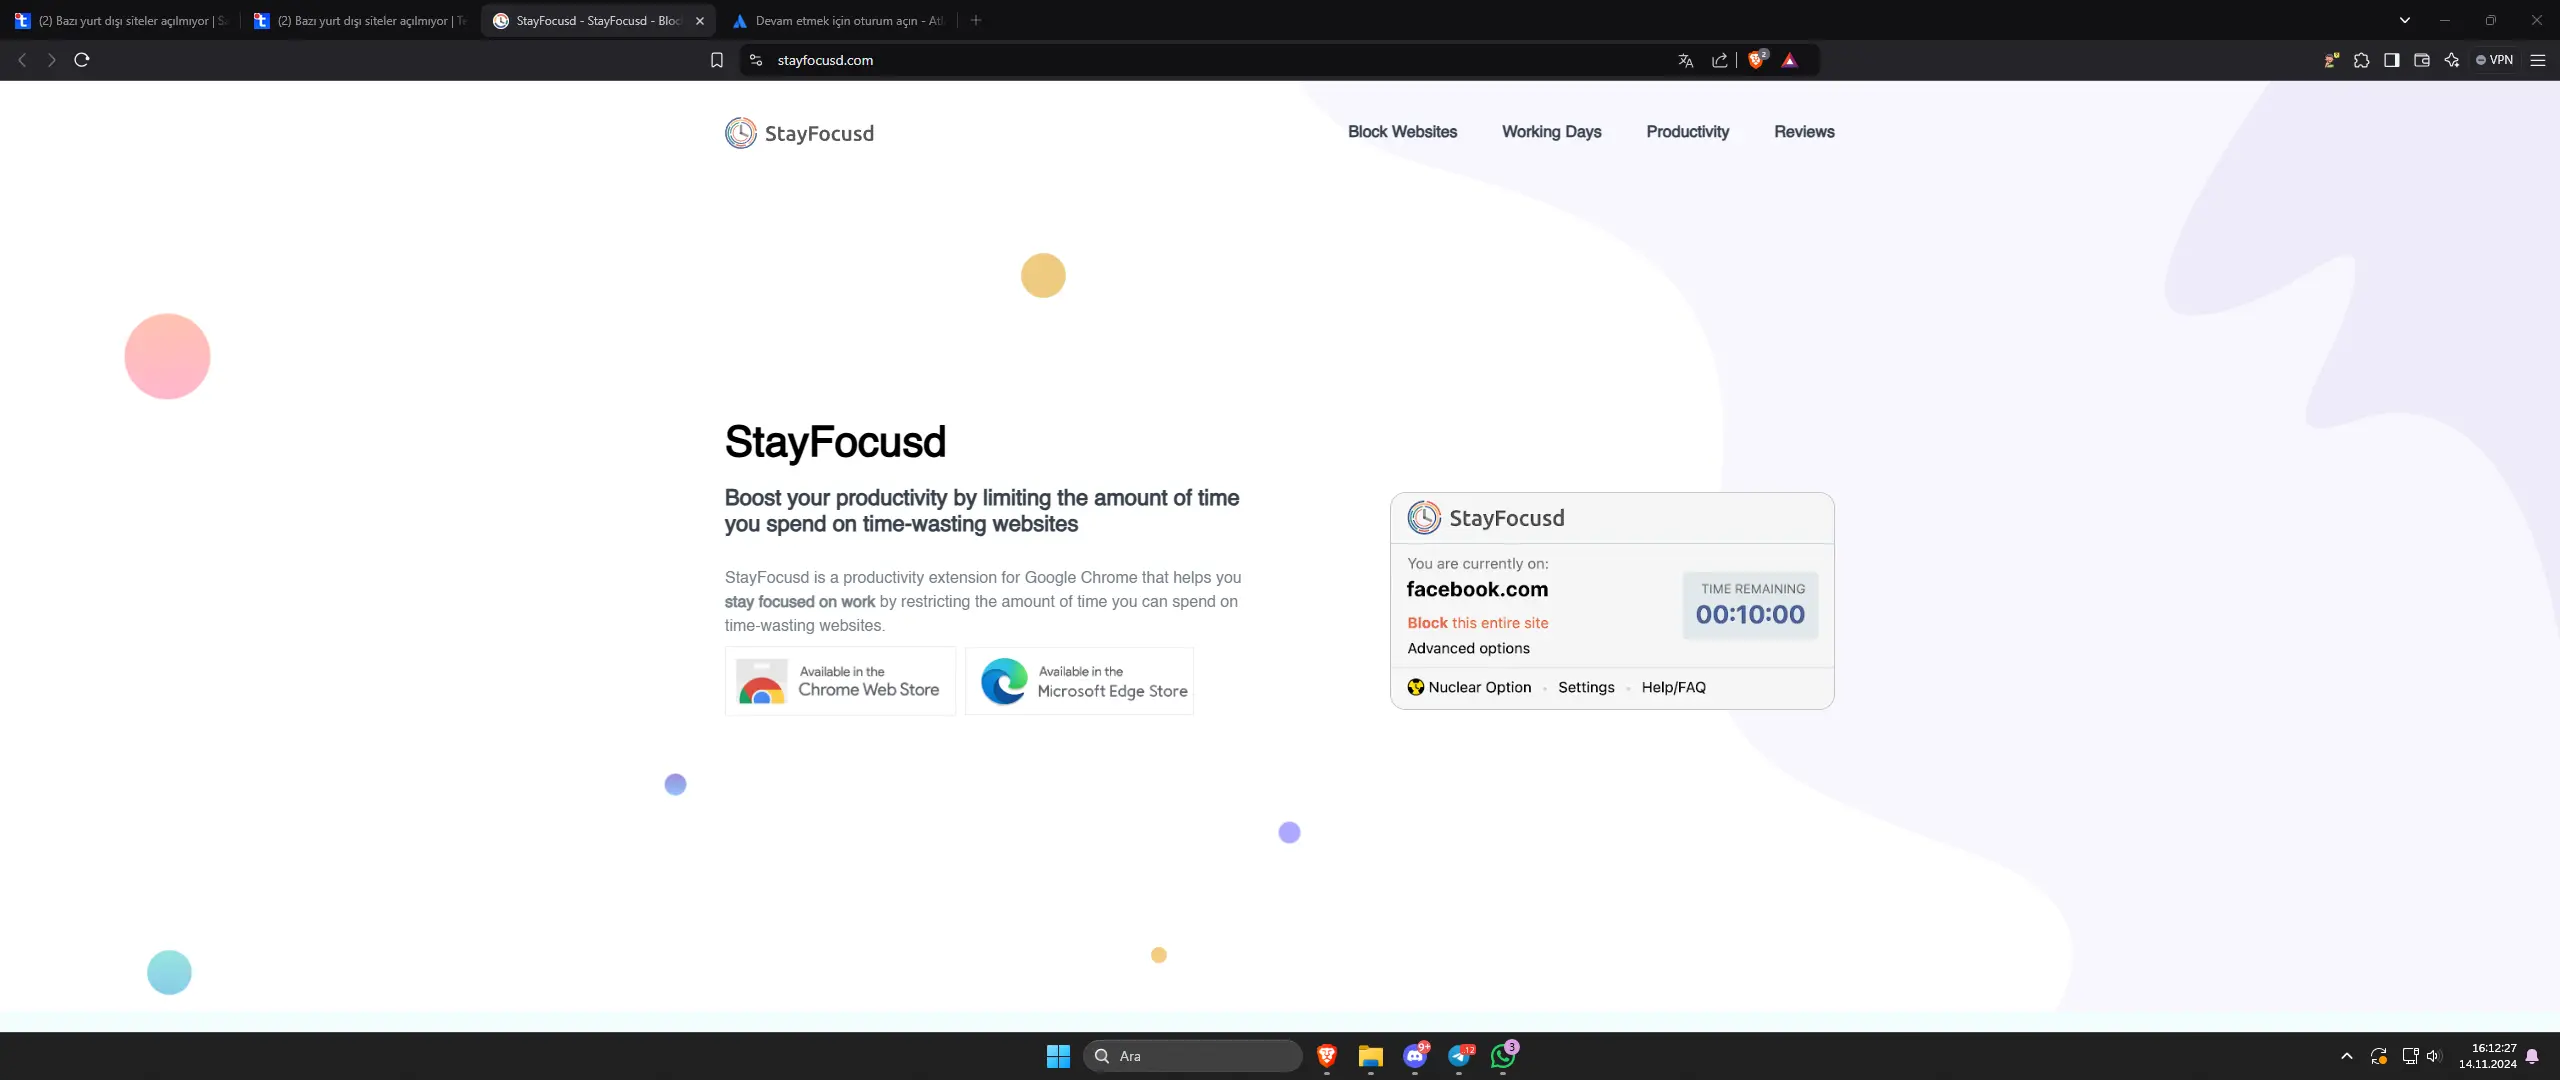Click the profile extension icon in toolbar
2560x1080 pixels.
click(x=2332, y=60)
